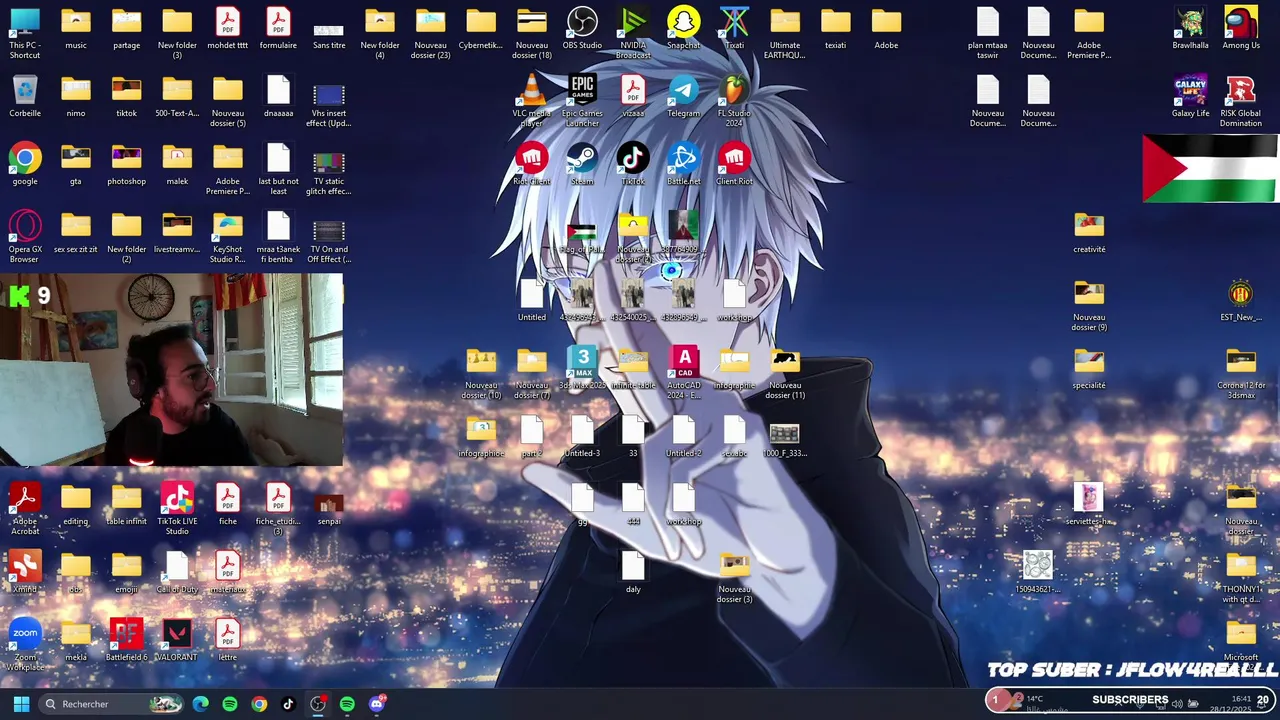Open the serviettes-h... image file
1280x720 pixels.
point(1089,504)
